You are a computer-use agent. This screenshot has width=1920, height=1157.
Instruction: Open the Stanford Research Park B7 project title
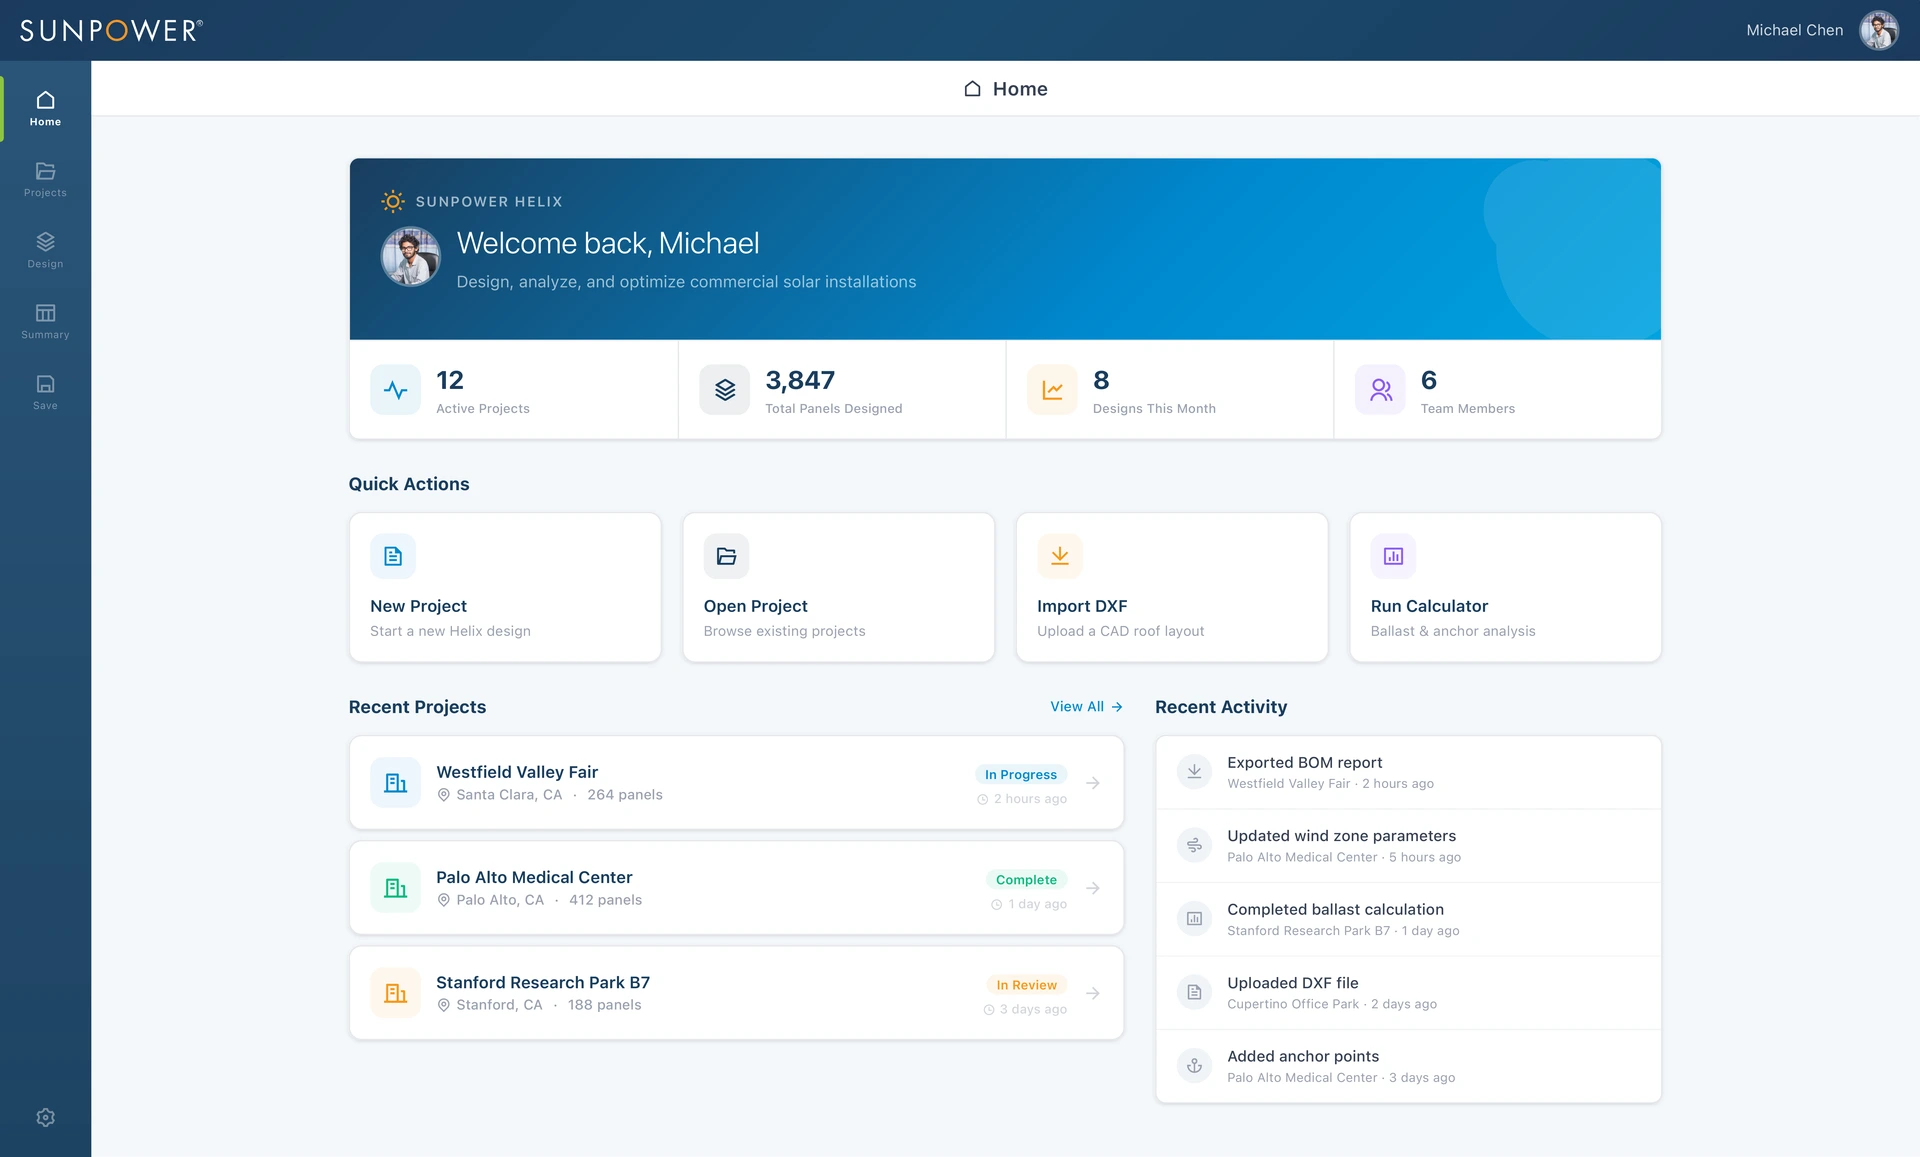pos(543,982)
